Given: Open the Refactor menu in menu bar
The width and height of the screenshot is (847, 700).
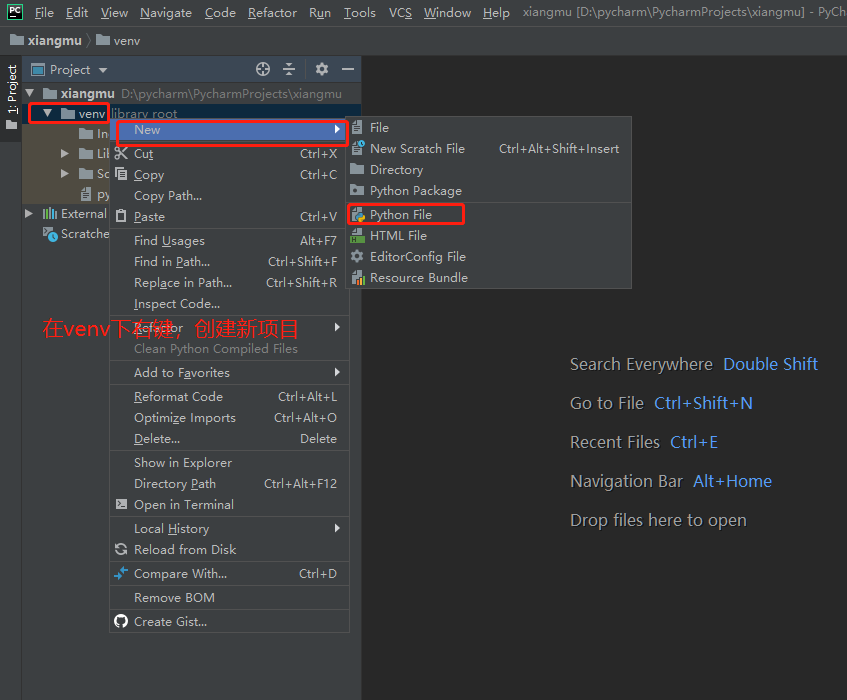Looking at the screenshot, I should pyautogui.click(x=272, y=12).
